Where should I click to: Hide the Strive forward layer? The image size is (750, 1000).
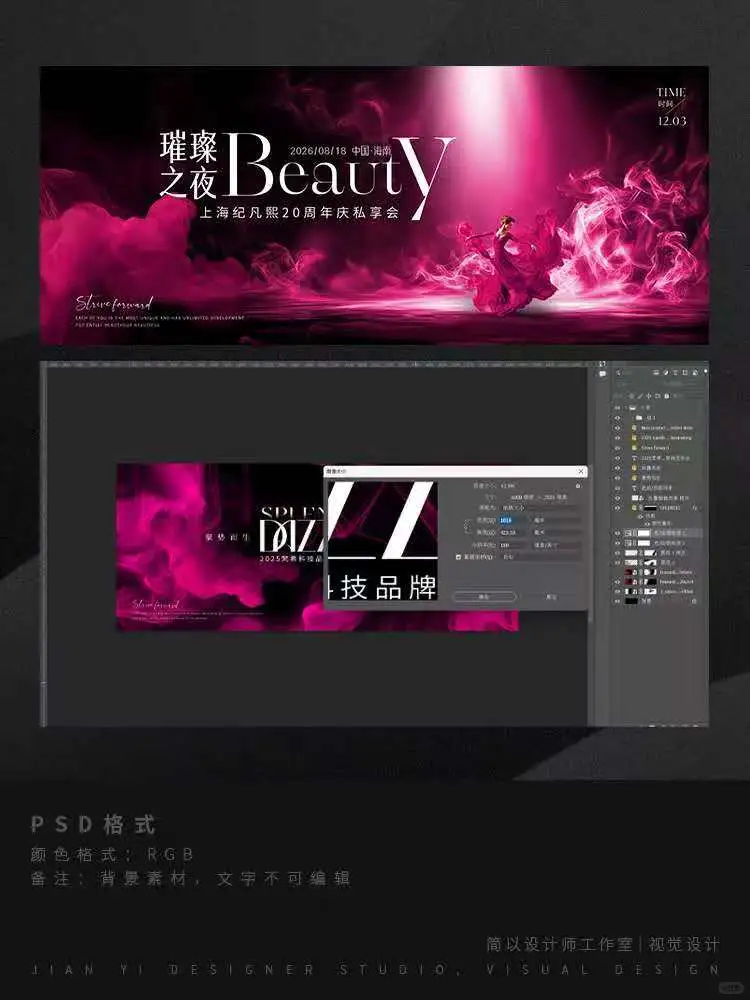coord(617,448)
